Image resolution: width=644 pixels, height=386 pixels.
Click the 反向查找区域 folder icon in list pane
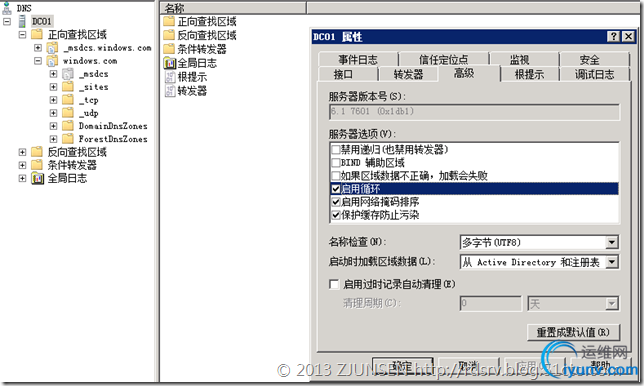point(169,35)
